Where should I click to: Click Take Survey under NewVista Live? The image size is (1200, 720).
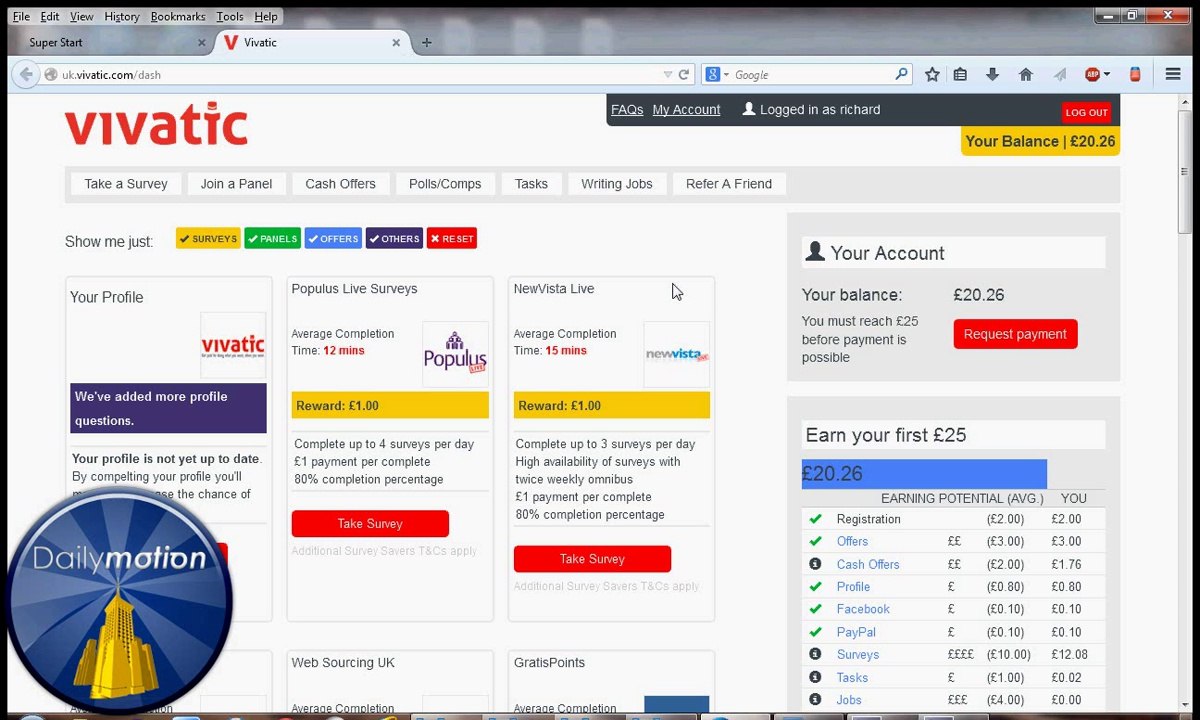click(592, 559)
